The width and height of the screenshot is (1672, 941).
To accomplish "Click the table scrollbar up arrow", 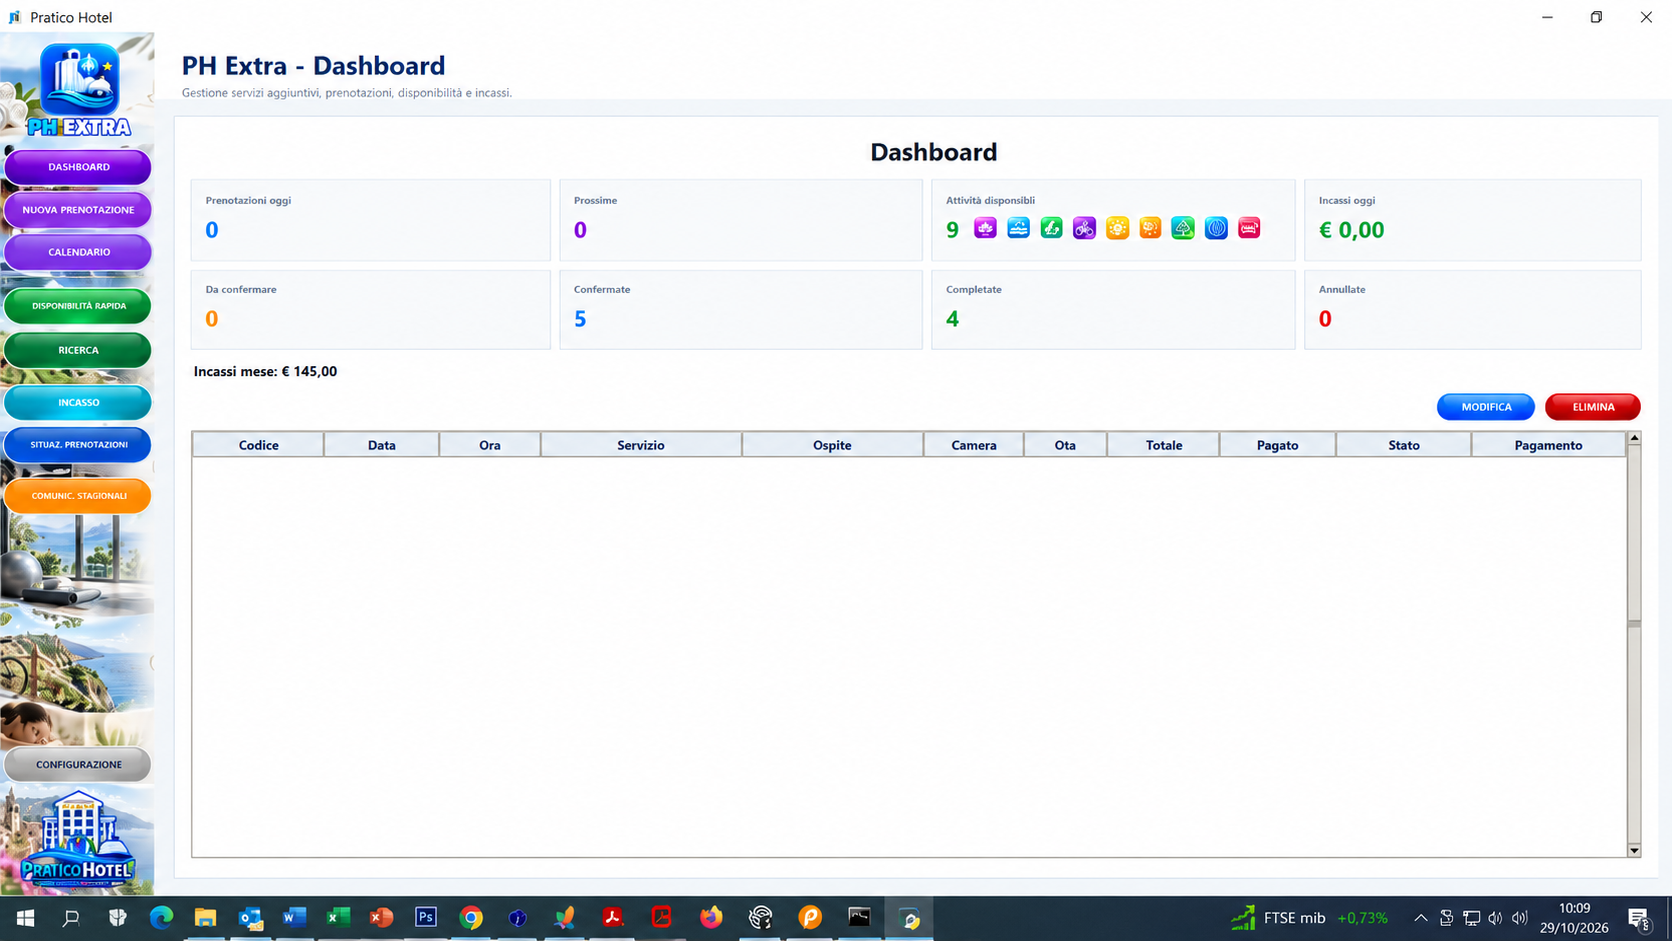I will point(1634,438).
